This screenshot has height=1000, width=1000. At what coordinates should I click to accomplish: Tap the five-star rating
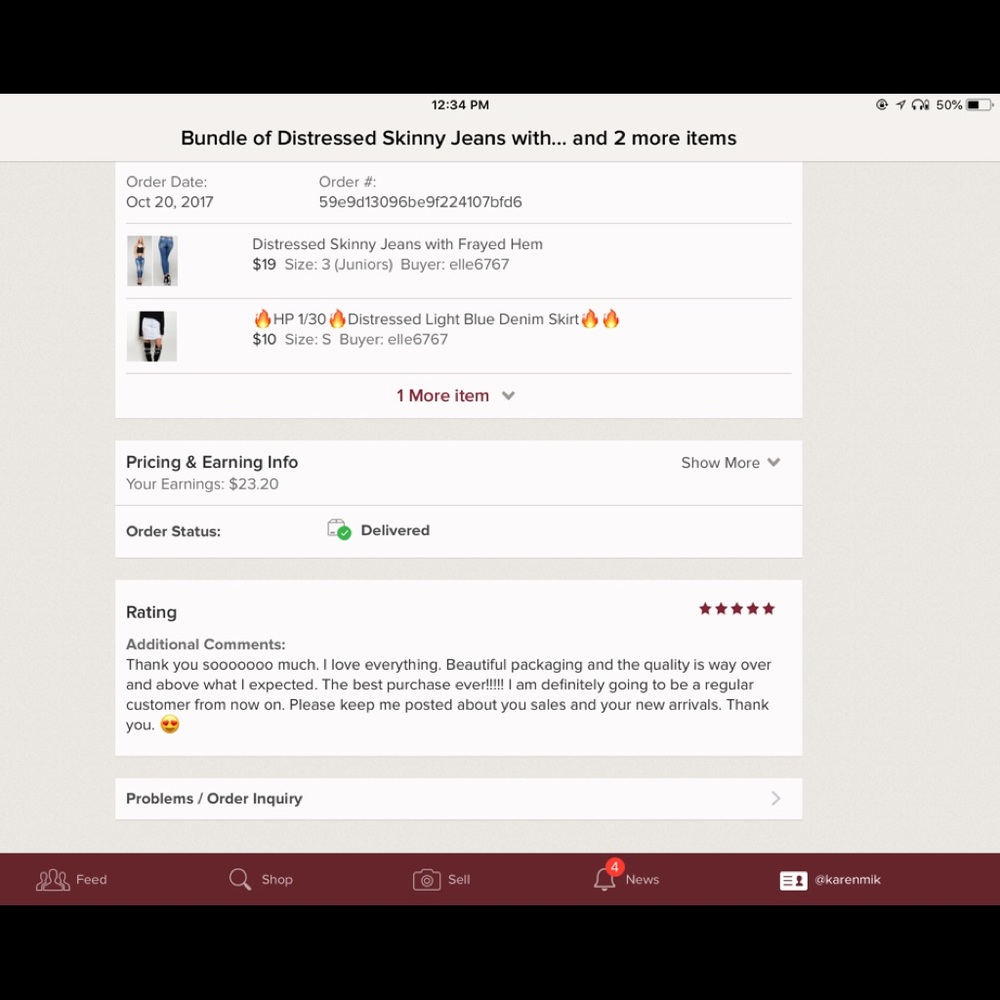pyautogui.click(x=737, y=608)
